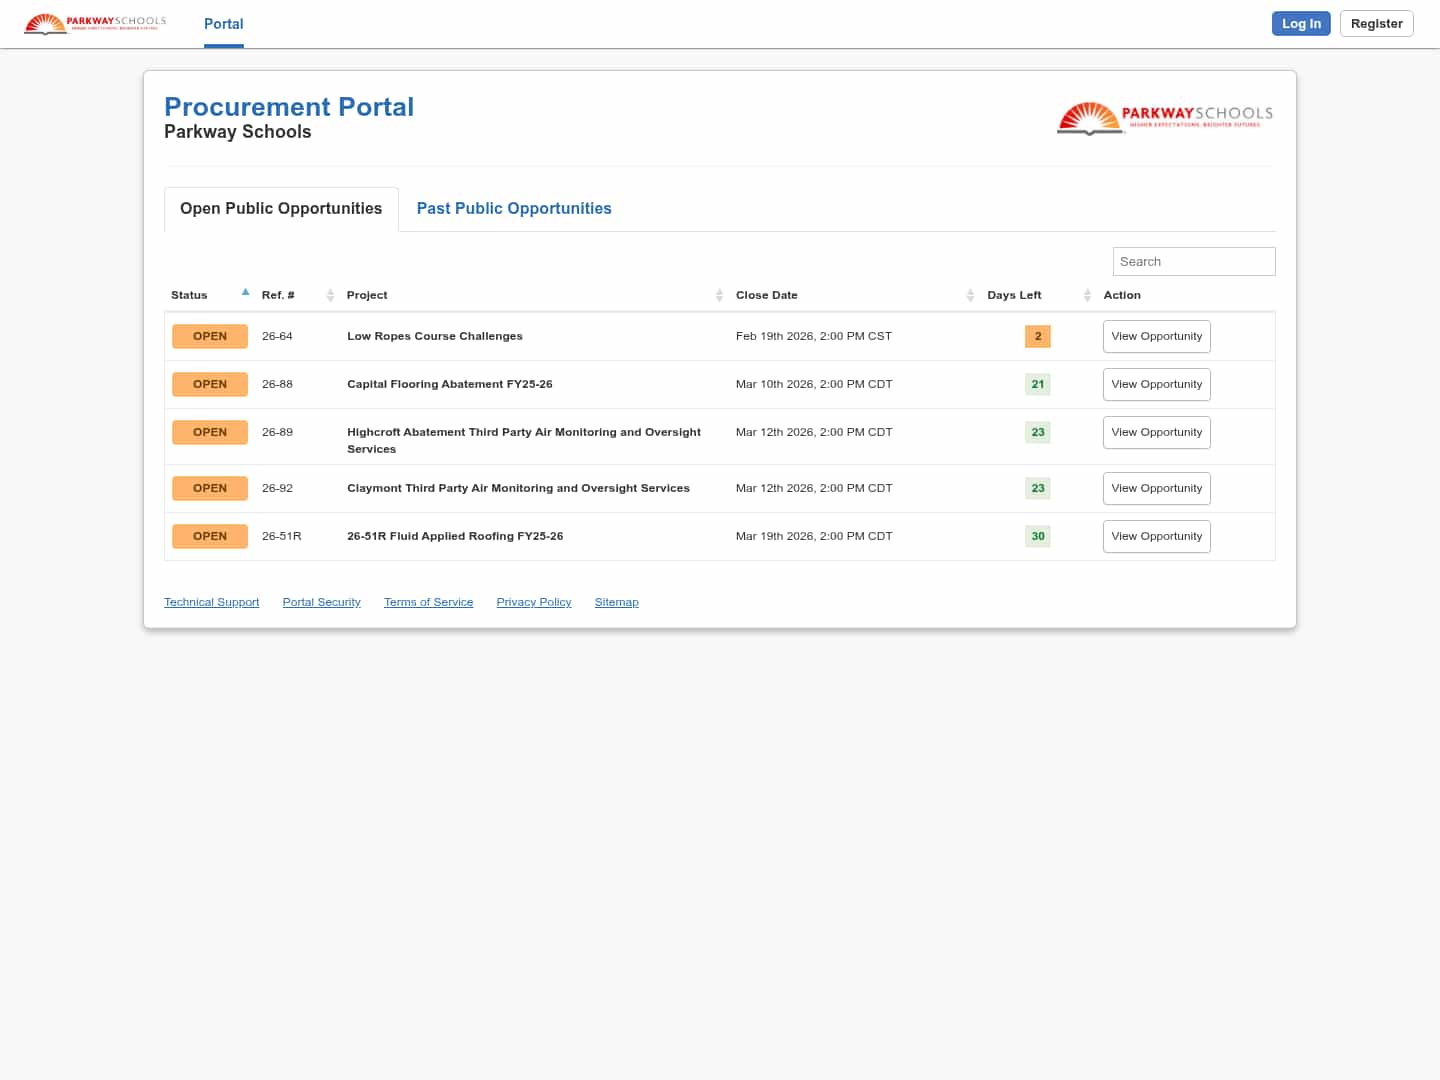Switch to Past Public Opportunities tab
This screenshot has width=1440, height=1080.
[514, 208]
